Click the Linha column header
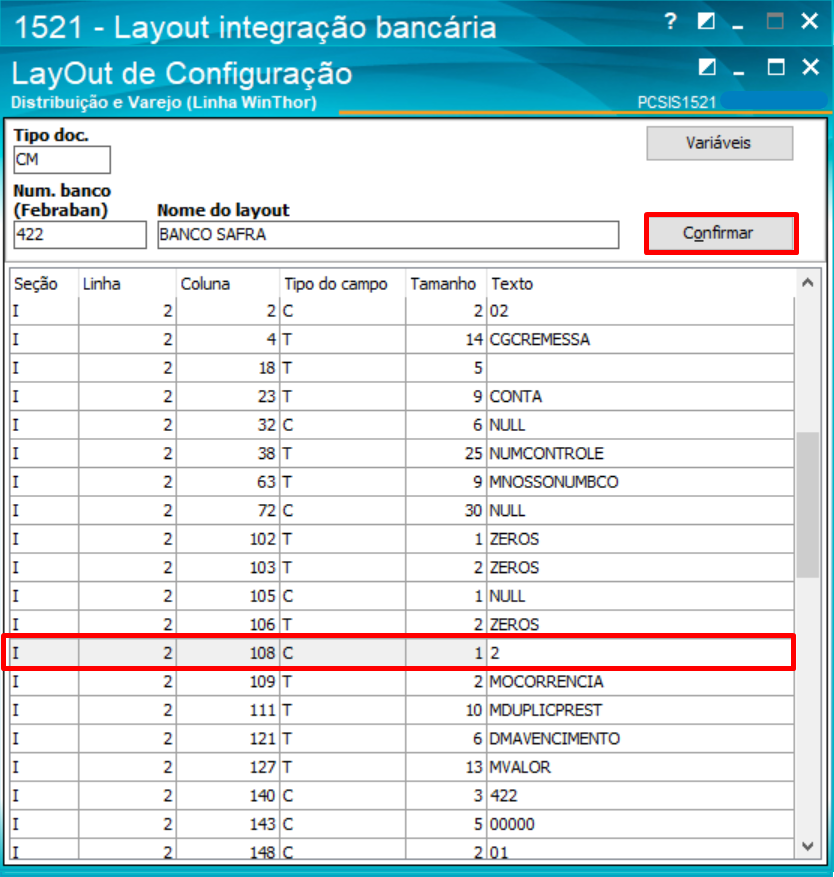This screenshot has height=877, width=834. [x=127, y=284]
